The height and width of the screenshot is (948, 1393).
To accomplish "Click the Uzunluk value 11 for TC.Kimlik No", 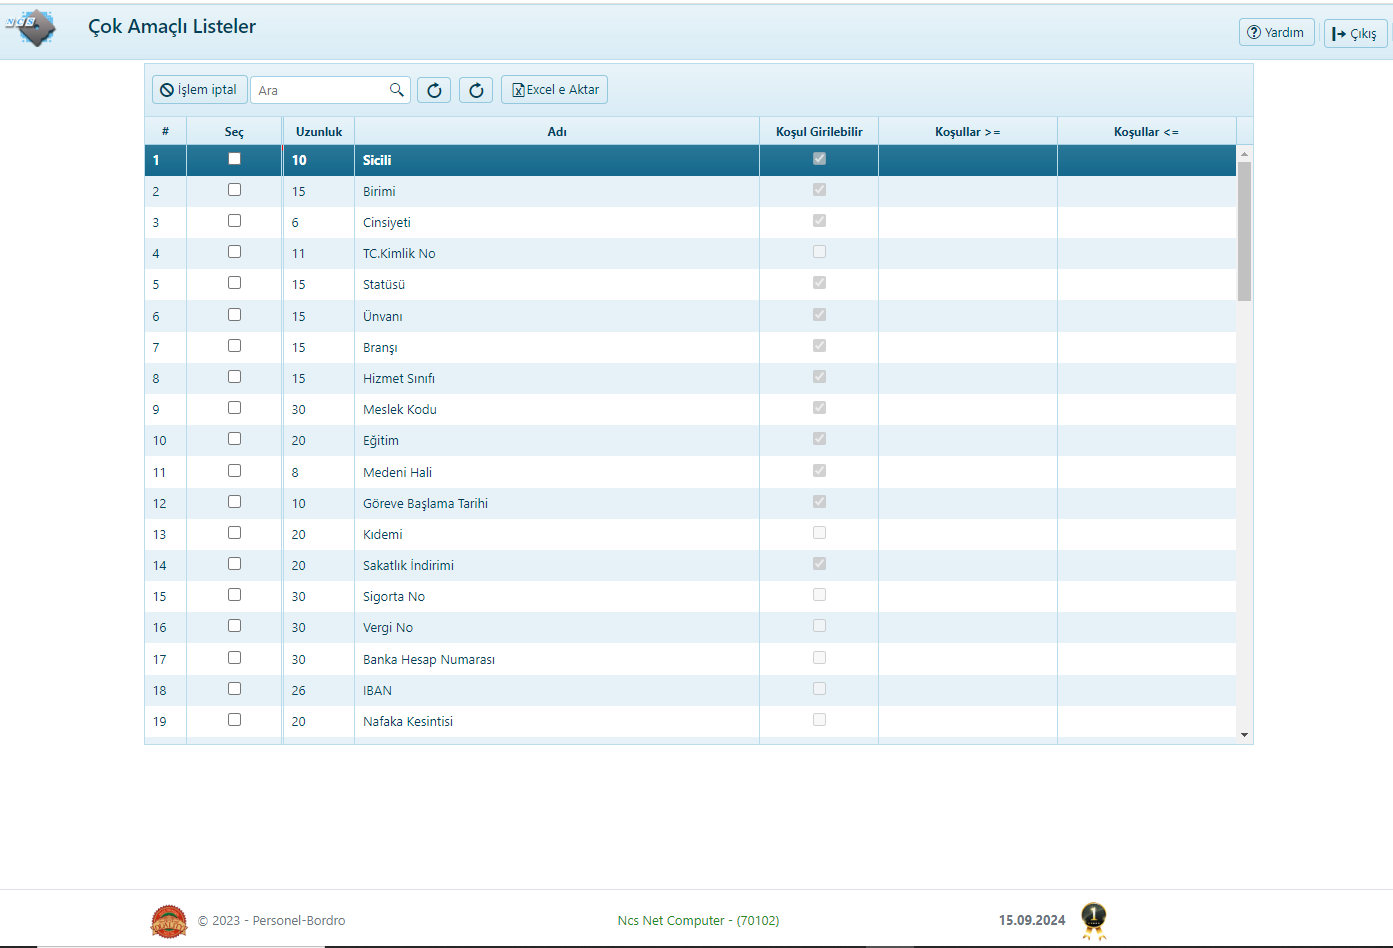I will click(298, 253).
